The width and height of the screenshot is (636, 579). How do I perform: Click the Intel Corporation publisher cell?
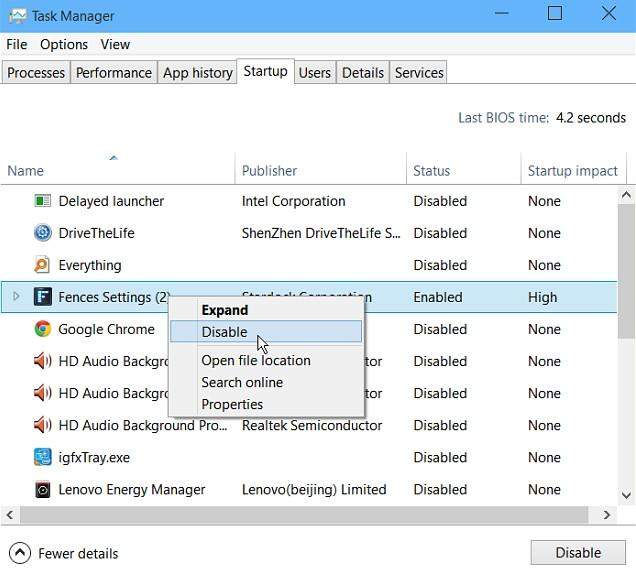click(293, 201)
